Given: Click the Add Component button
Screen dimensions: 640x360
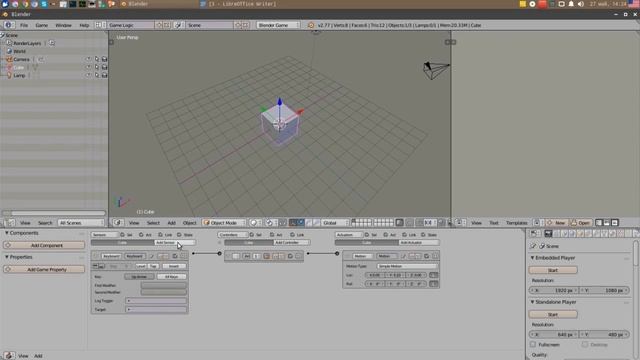Looking at the screenshot, I should [44, 245].
